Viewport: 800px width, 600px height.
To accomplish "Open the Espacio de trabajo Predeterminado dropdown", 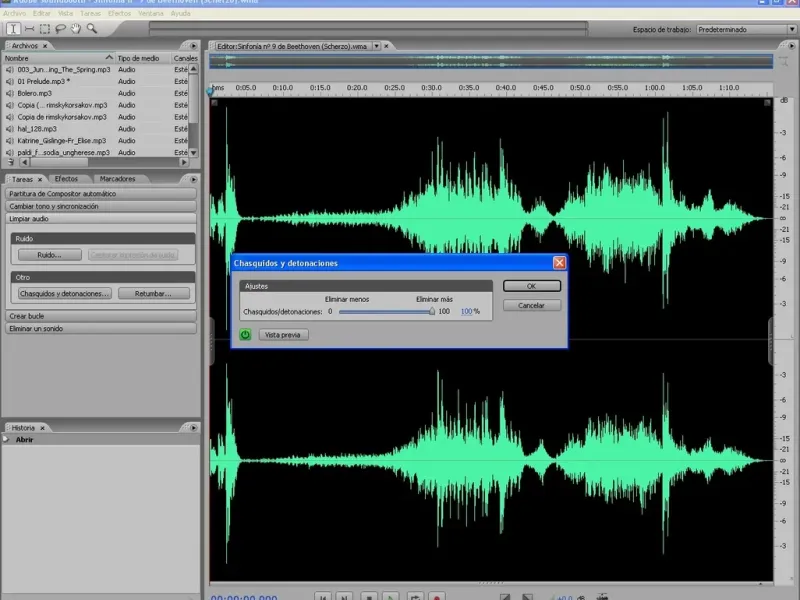I will coord(746,30).
